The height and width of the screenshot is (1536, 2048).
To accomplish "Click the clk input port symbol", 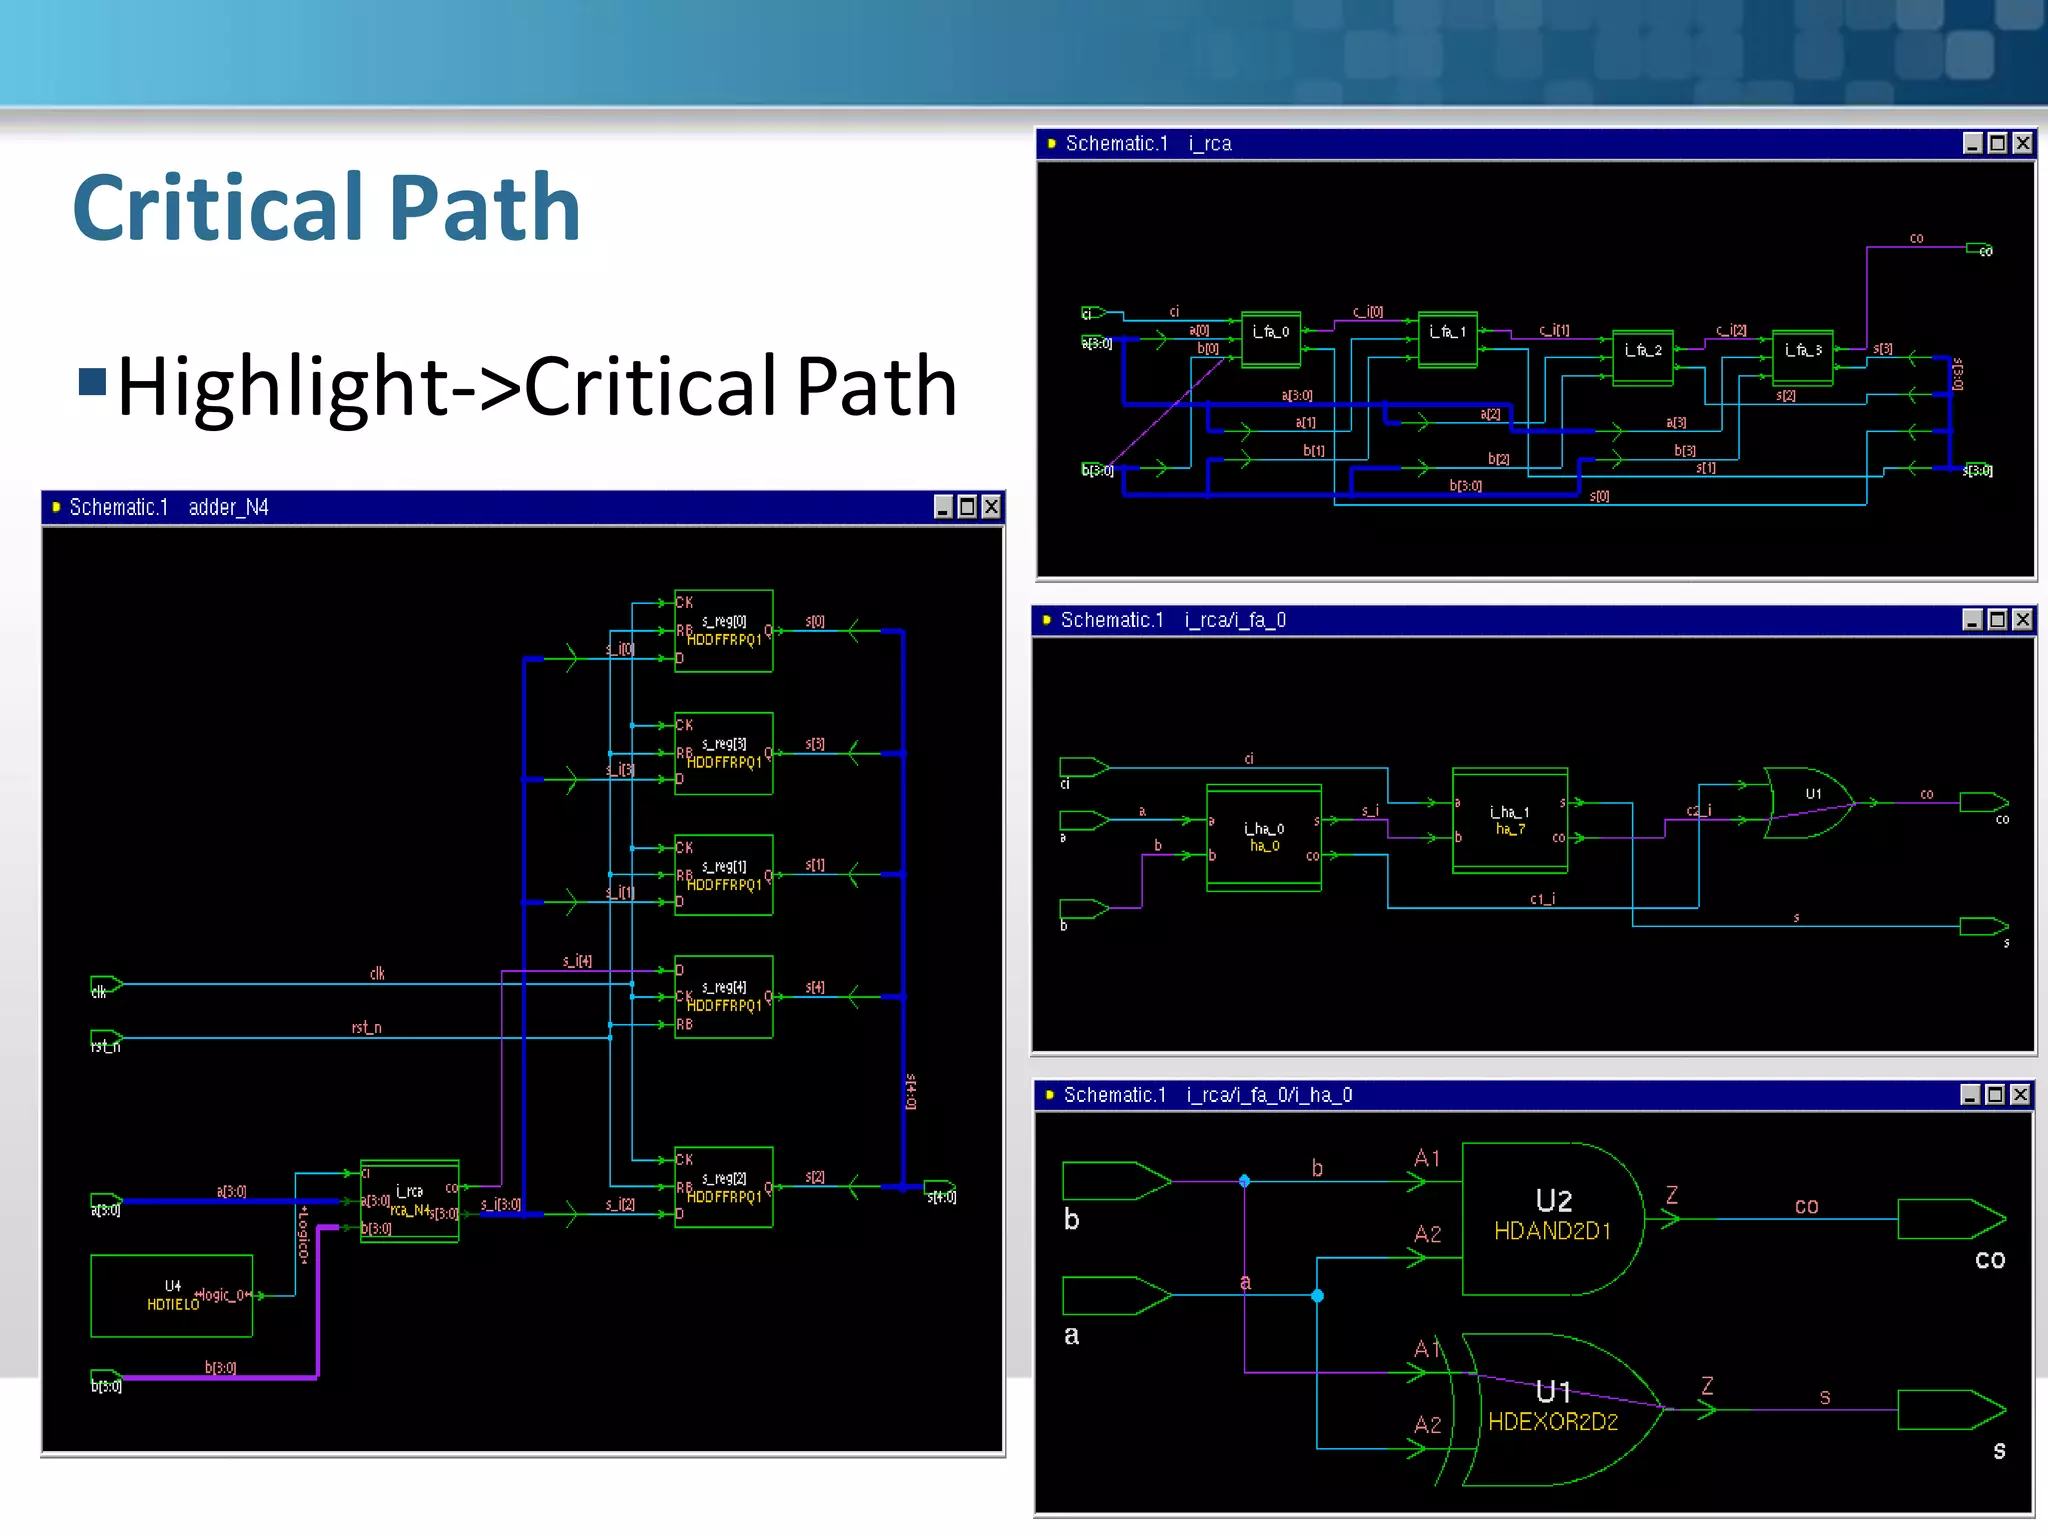I will (105, 985).
